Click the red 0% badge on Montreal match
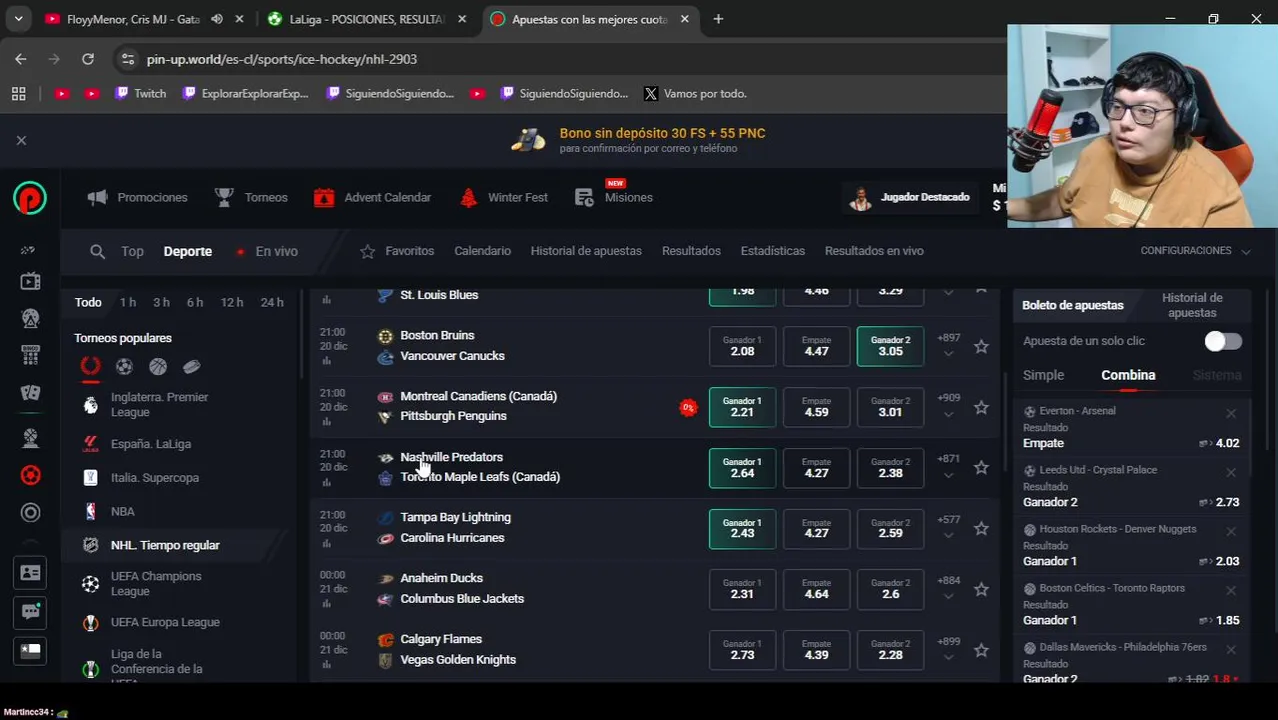1278x720 pixels. (x=688, y=408)
